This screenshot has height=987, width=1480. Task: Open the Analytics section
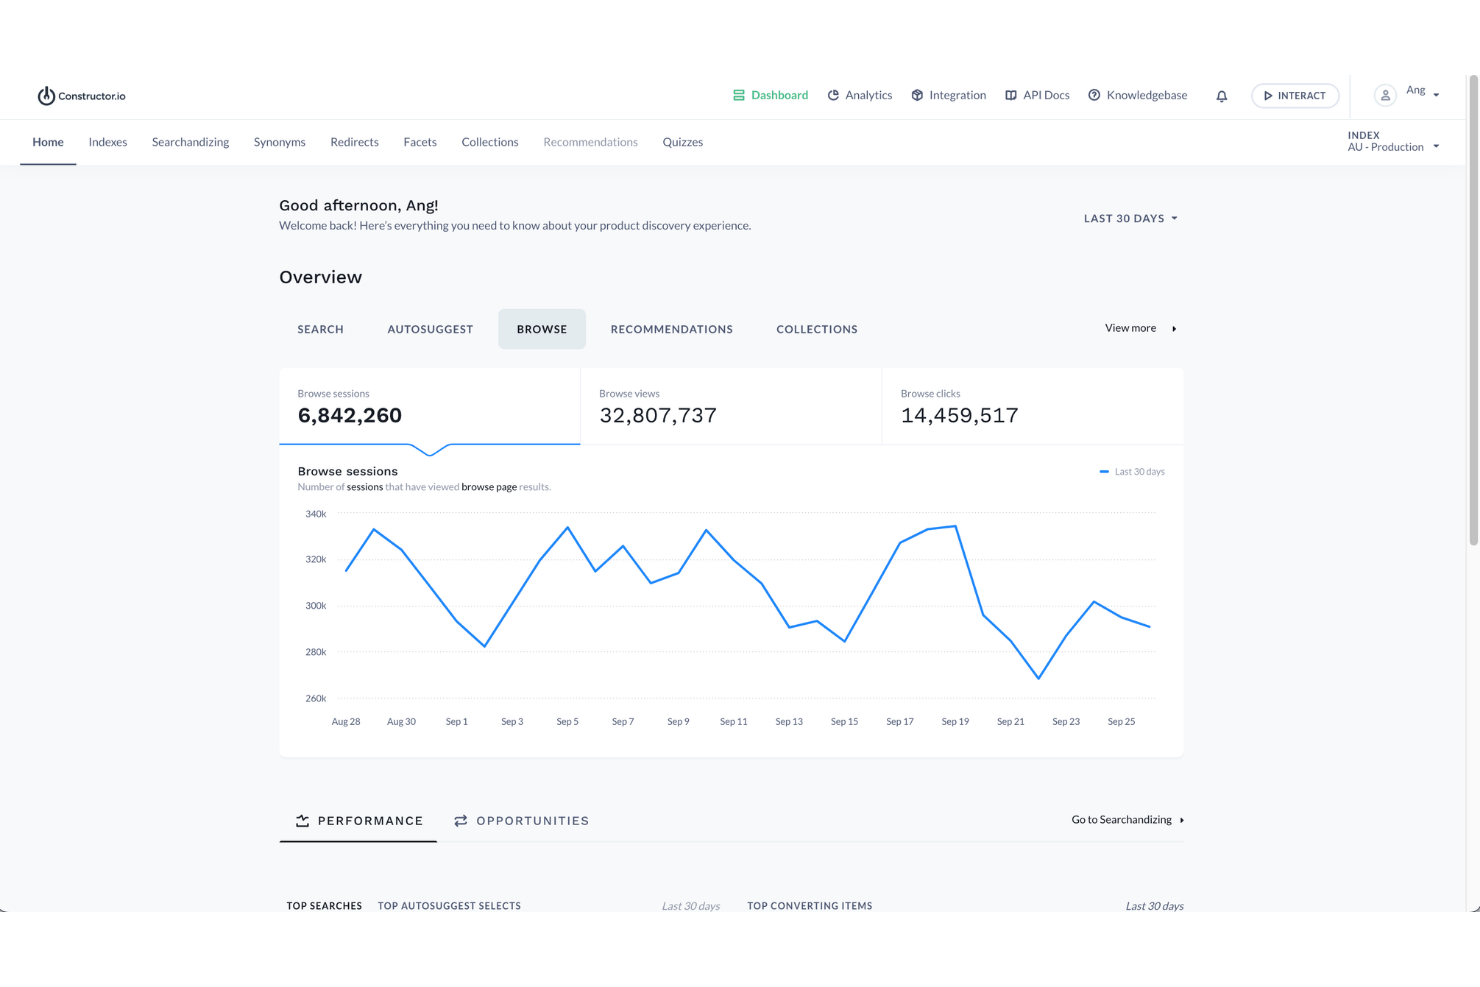[x=860, y=95]
